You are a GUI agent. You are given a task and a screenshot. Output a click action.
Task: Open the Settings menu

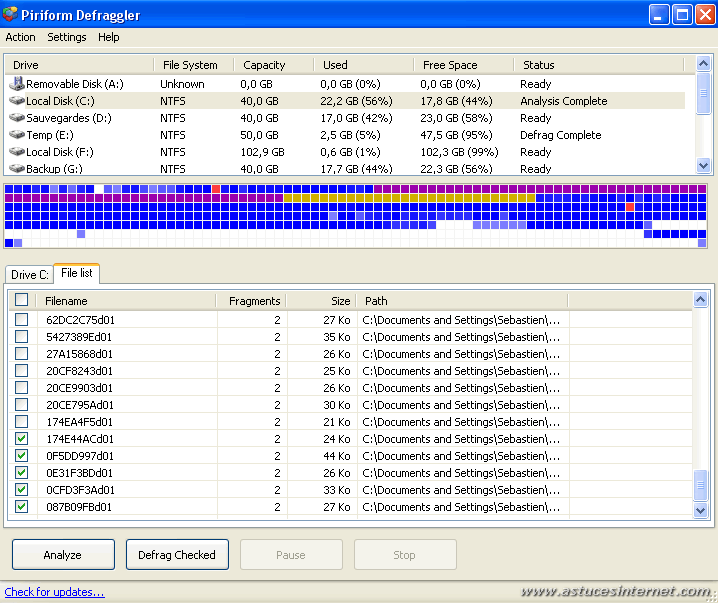click(x=67, y=37)
